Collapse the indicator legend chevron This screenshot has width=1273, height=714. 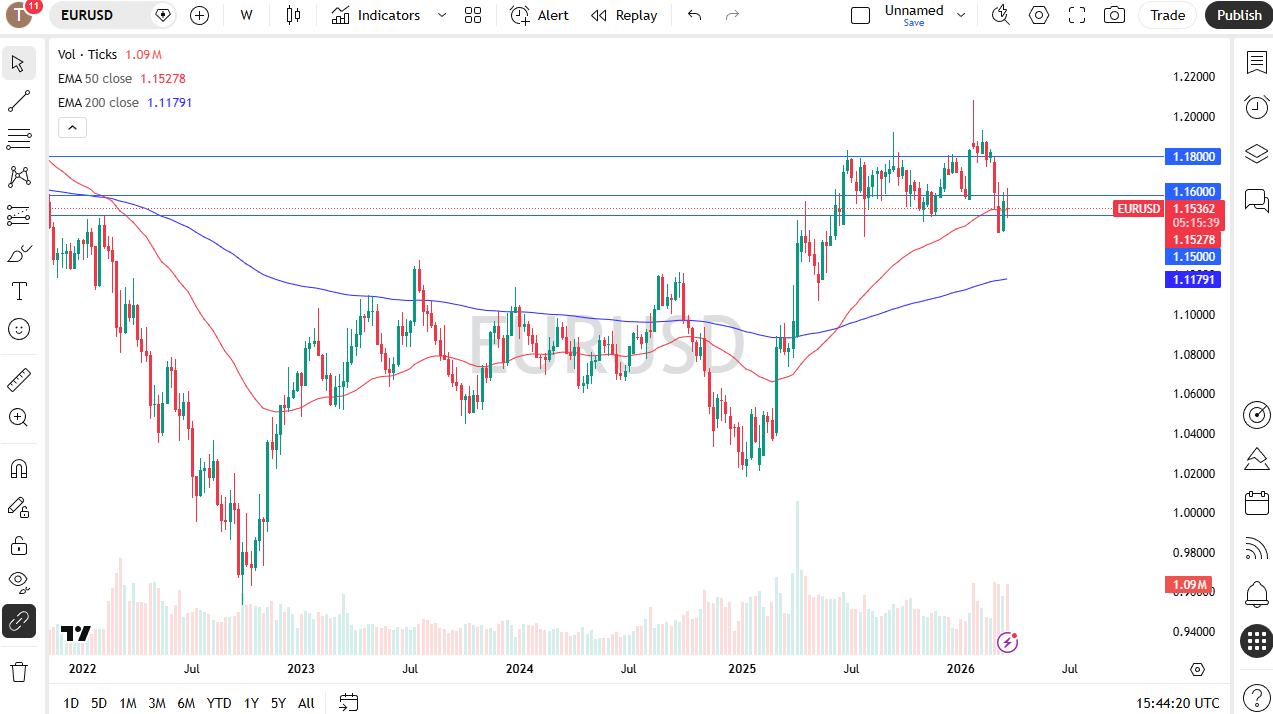pos(72,127)
